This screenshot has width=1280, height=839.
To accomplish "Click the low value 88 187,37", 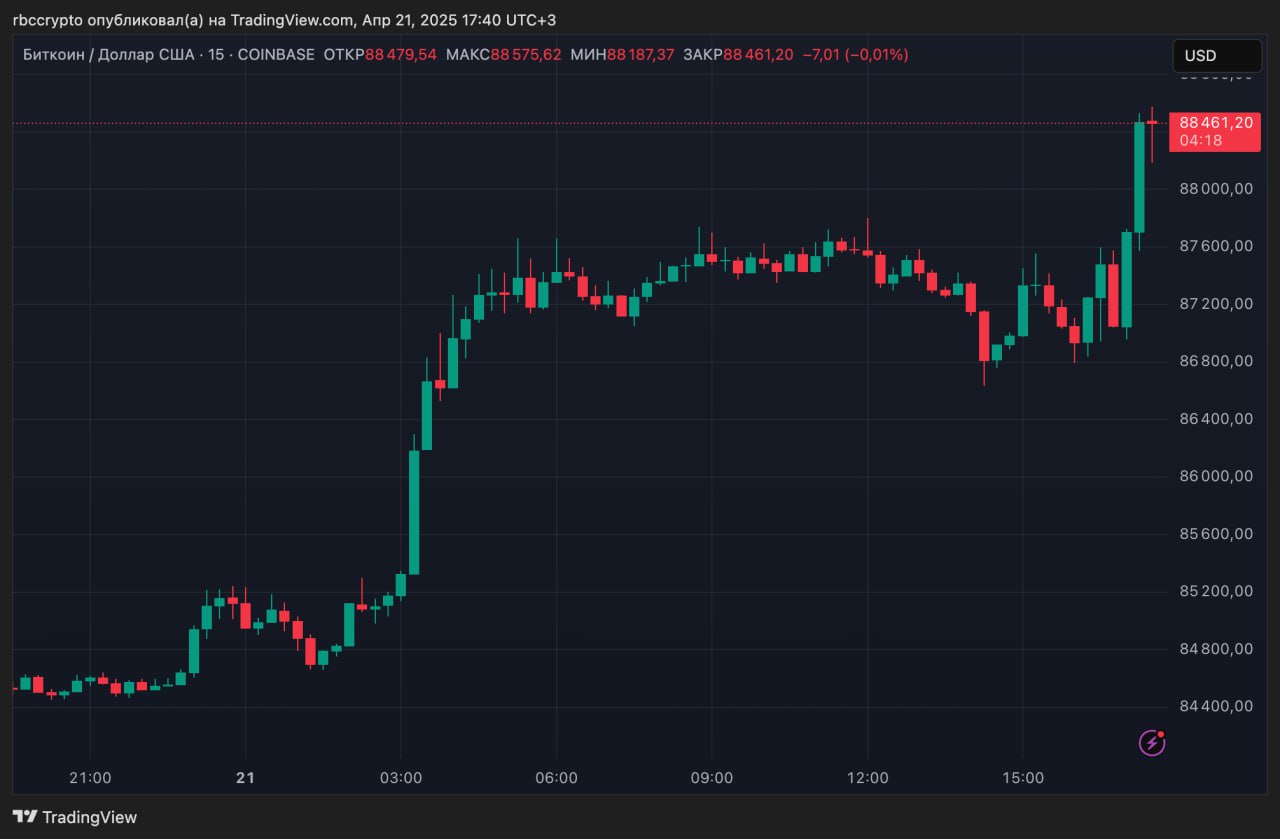I will point(640,55).
